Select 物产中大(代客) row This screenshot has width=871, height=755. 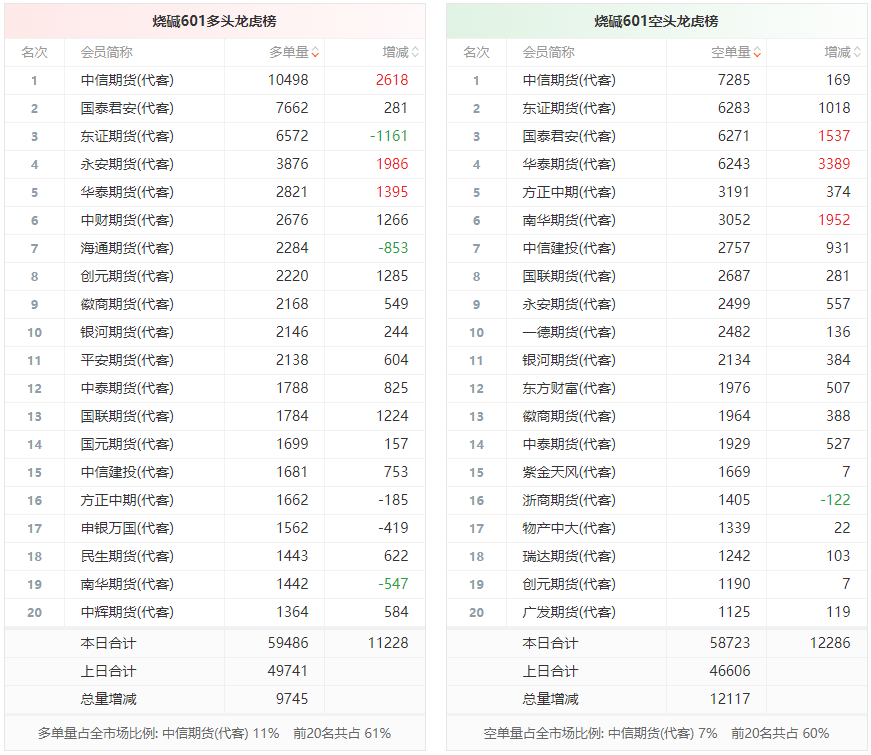[657, 528]
